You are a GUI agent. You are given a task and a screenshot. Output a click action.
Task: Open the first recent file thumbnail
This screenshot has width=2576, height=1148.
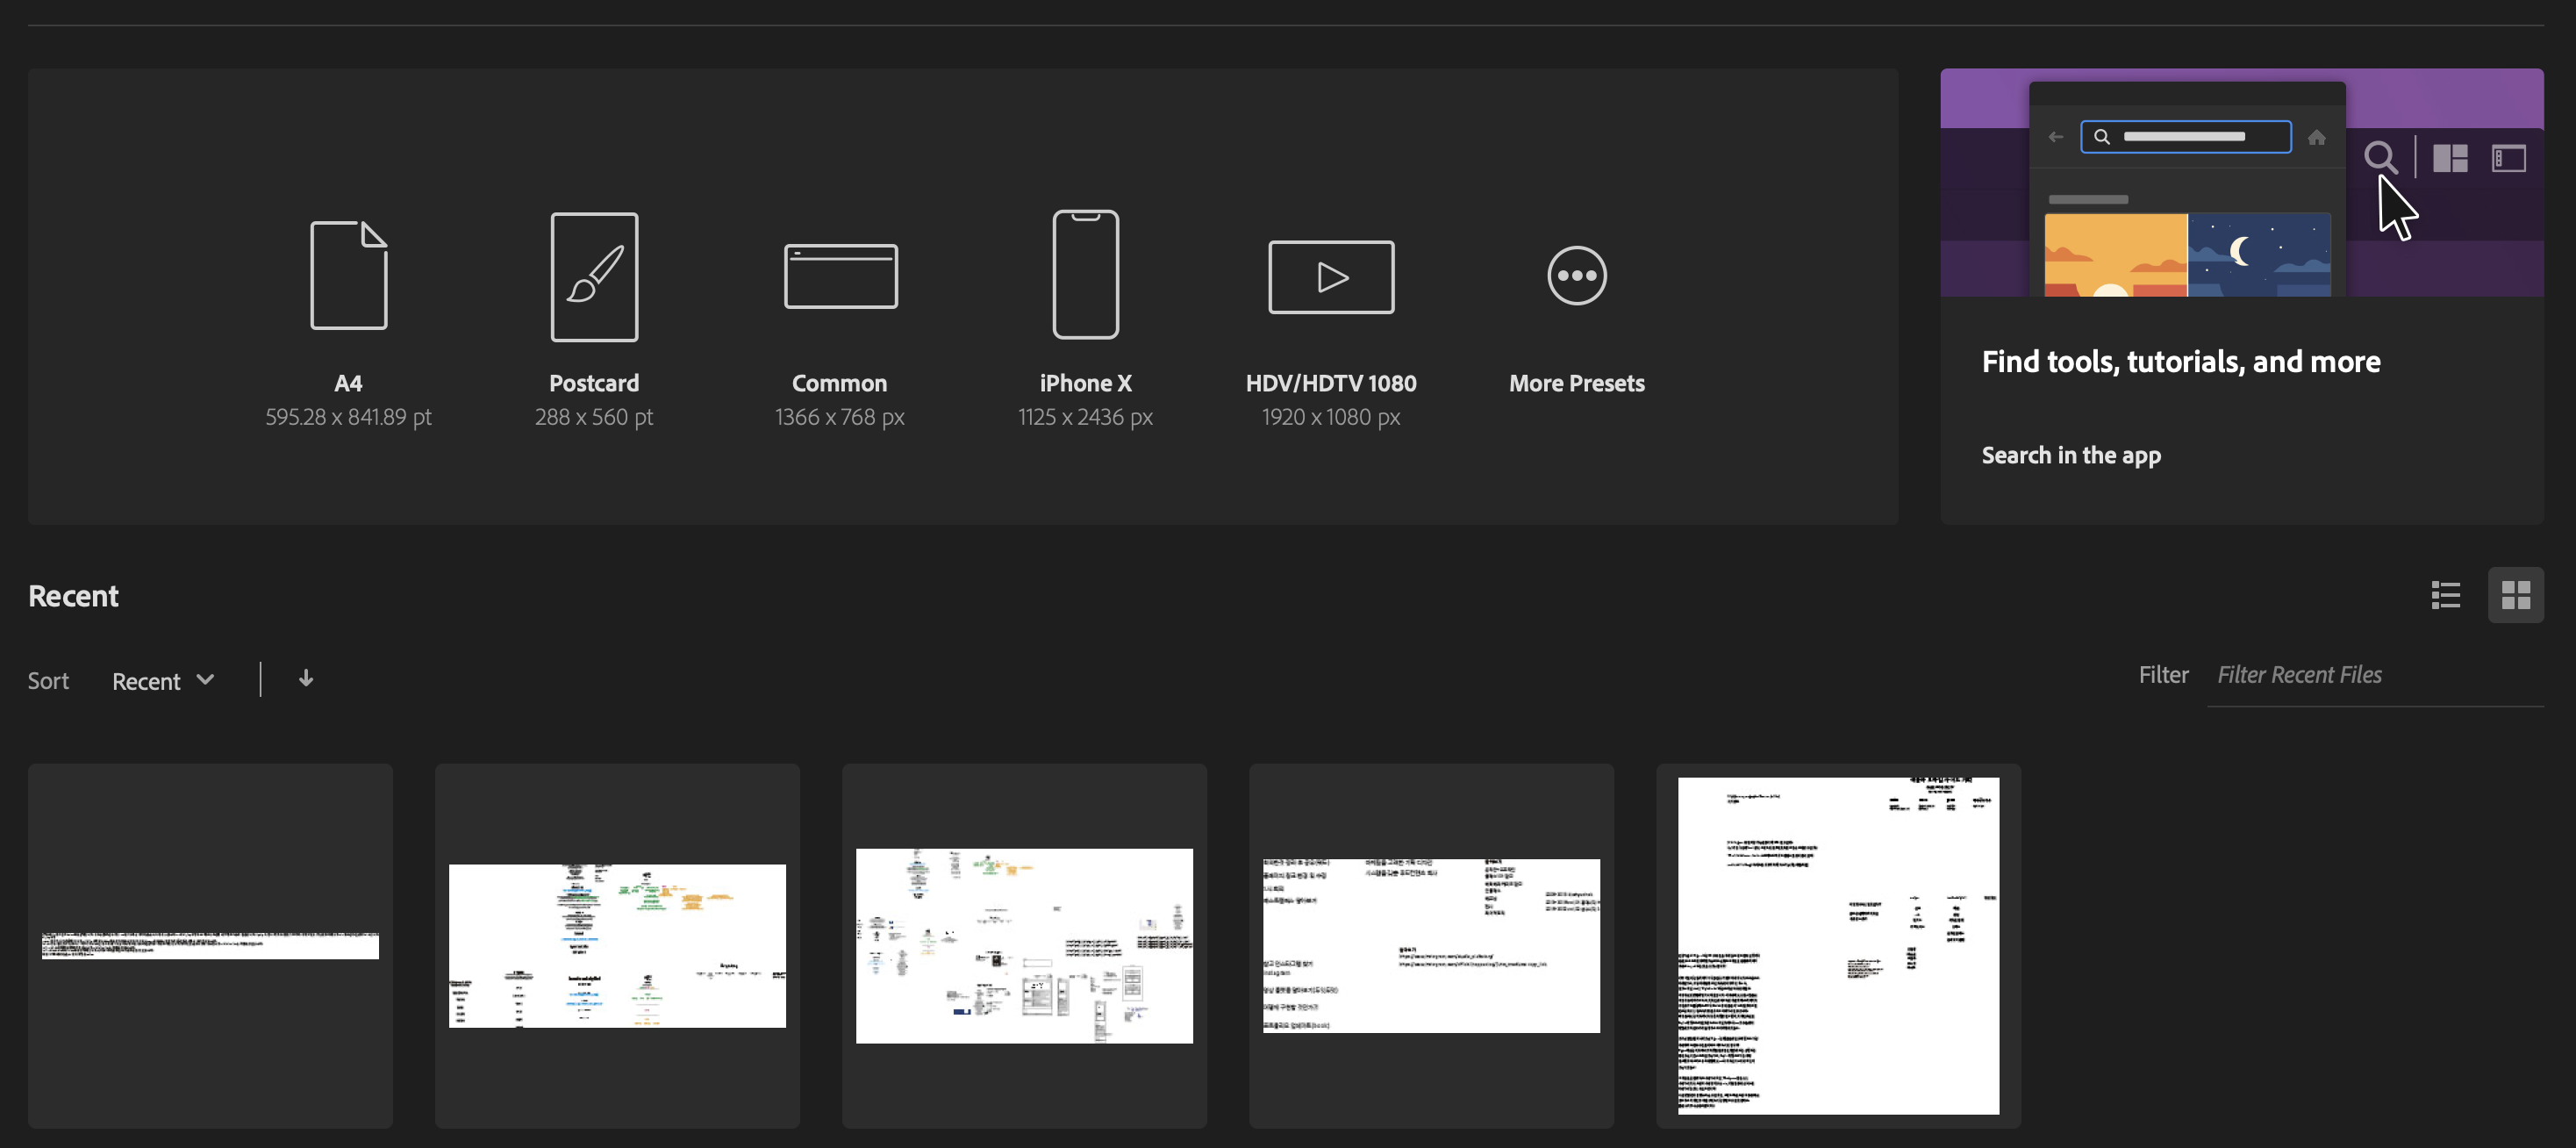pyautogui.click(x=210, y=945)
